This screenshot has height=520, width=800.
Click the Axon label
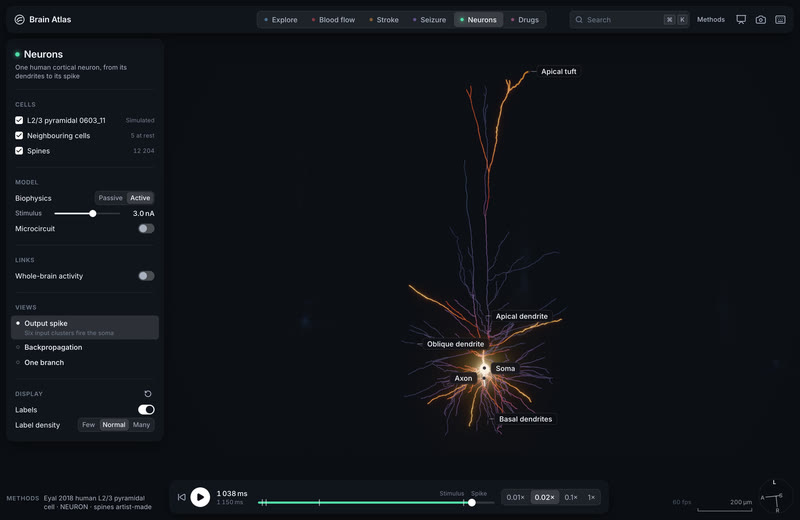coord(463,378)
